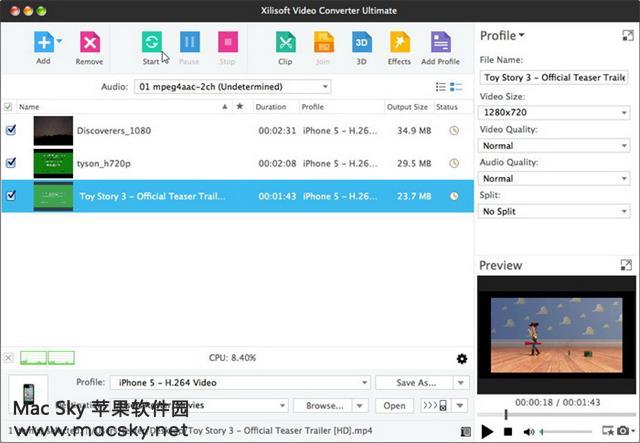640x443 pixels.
Task: Select the Discoverers_1080 thumbnail
Action: (x=53, y=131)
